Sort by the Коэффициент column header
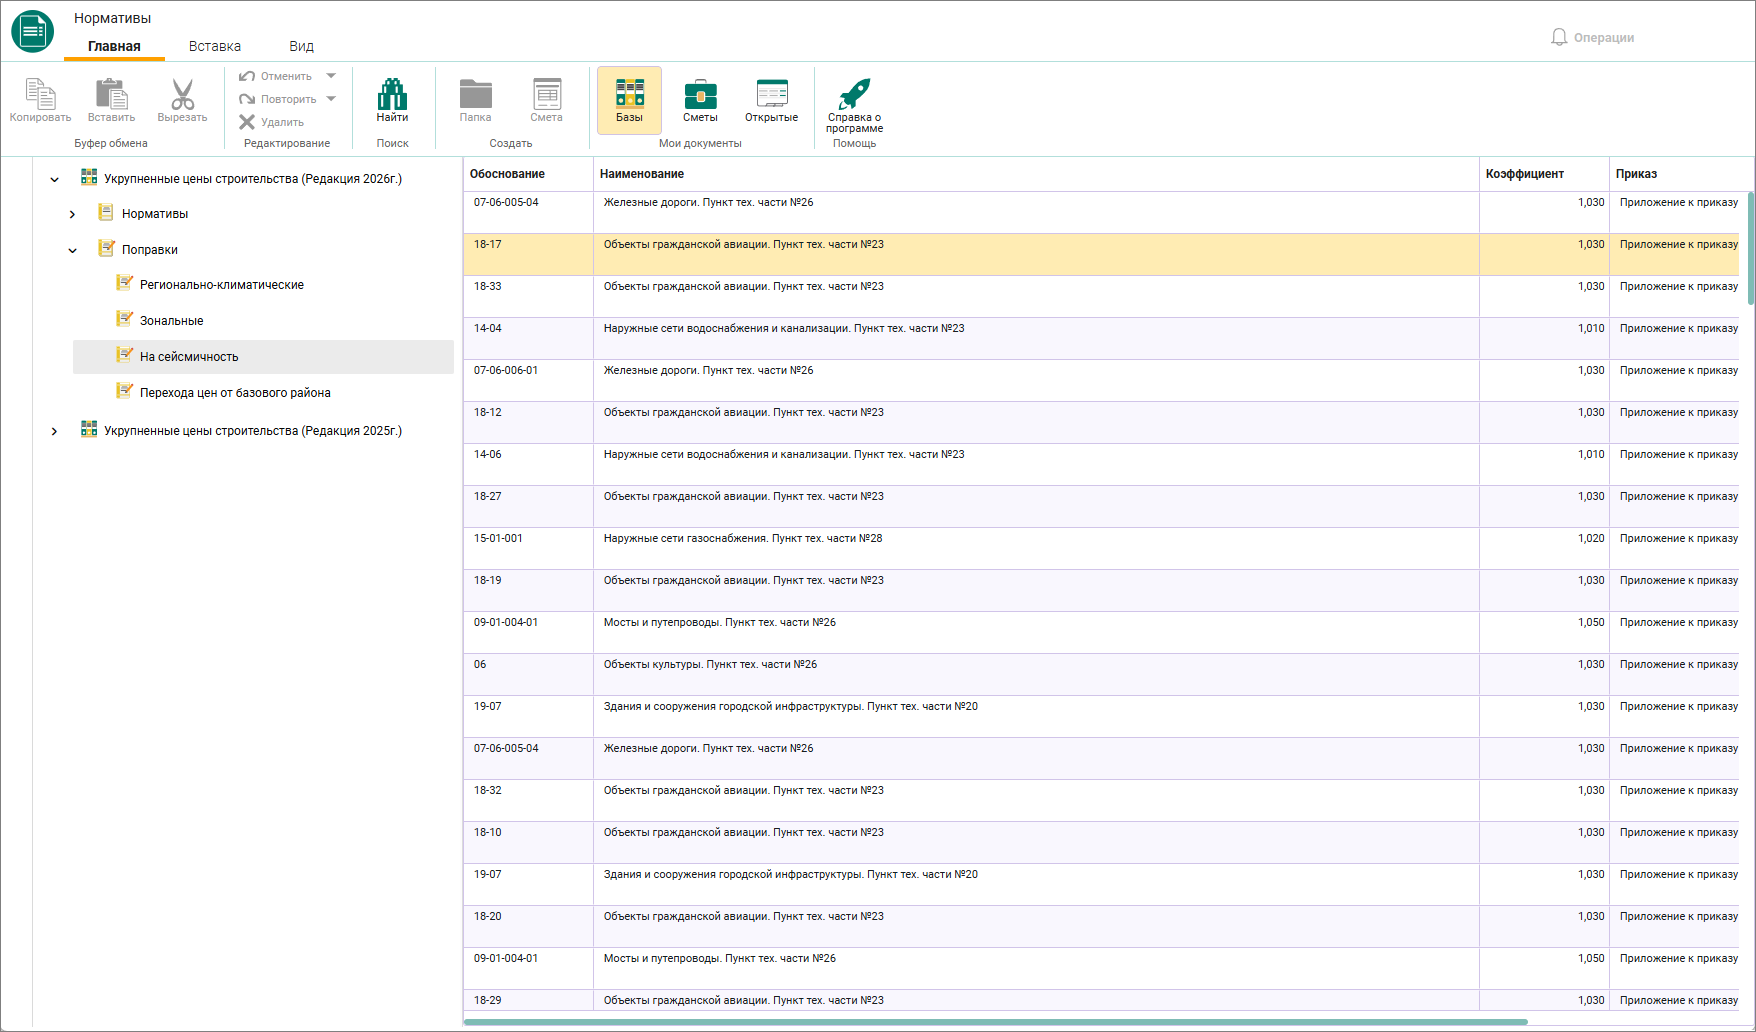The height and width of the screenshot is (1032, 1756). 1544,174
